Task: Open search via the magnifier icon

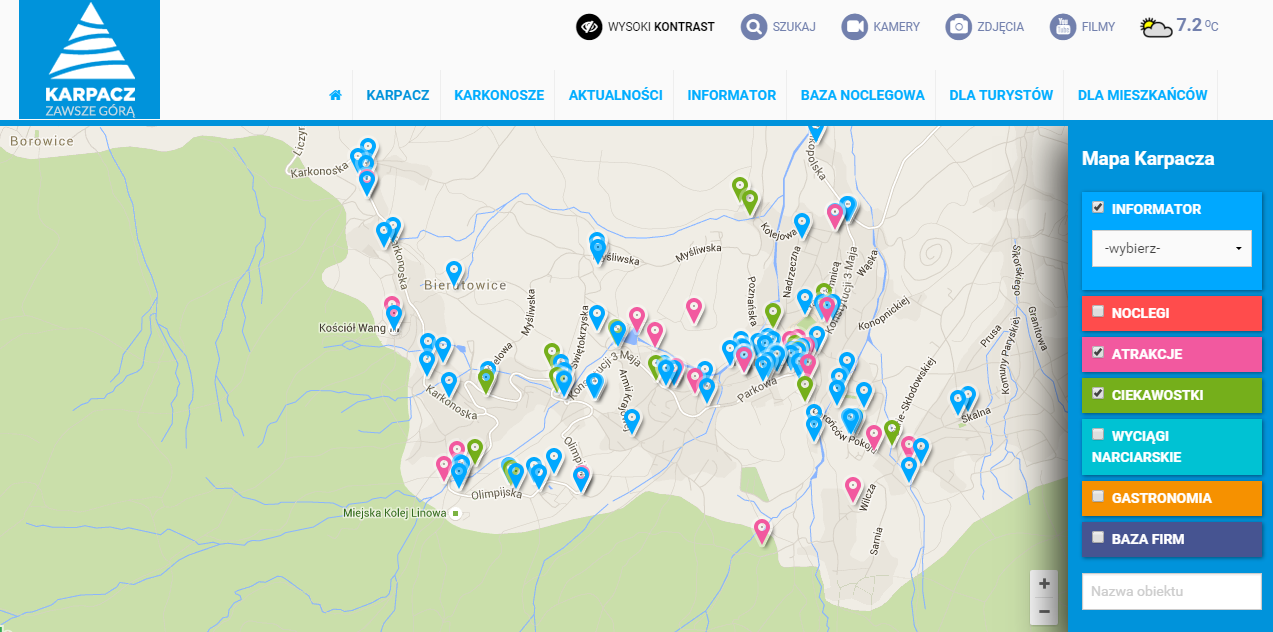Action: pos(753,27)
